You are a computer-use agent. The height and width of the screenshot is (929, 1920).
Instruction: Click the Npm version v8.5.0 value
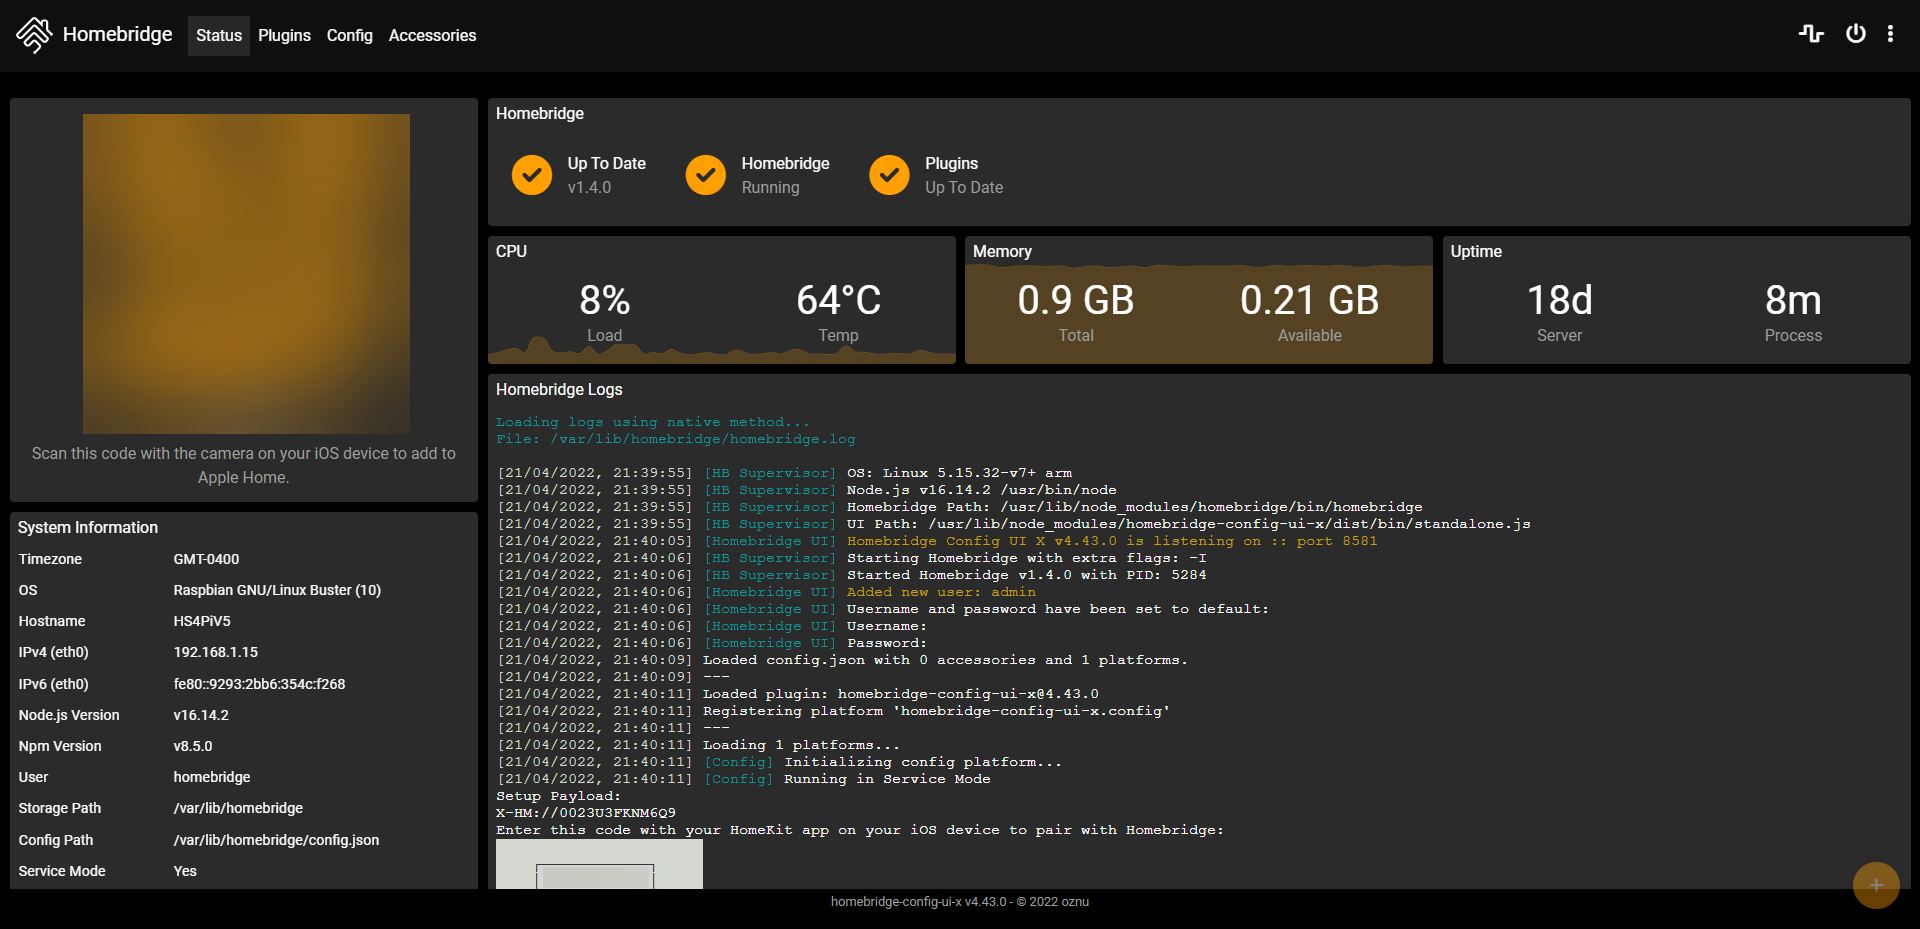tap(193, 746)
